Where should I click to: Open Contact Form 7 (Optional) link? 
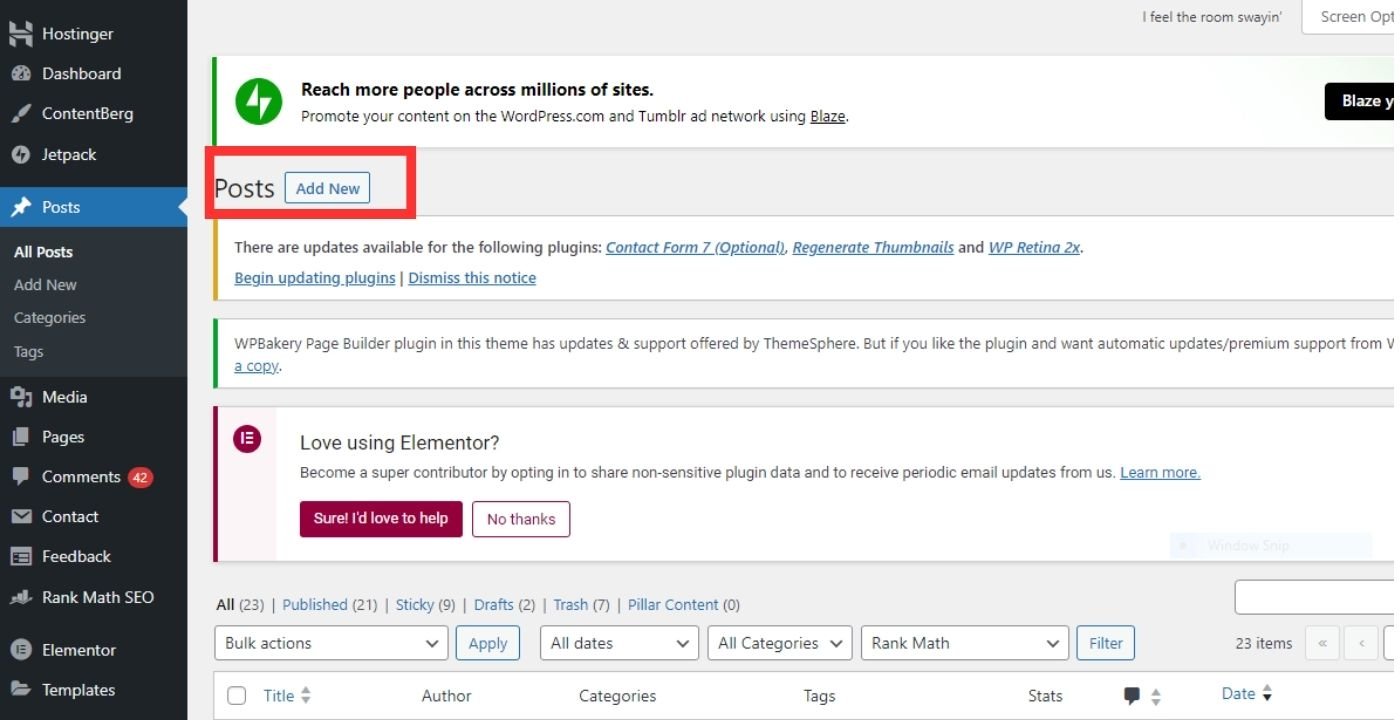click(695, 247)
